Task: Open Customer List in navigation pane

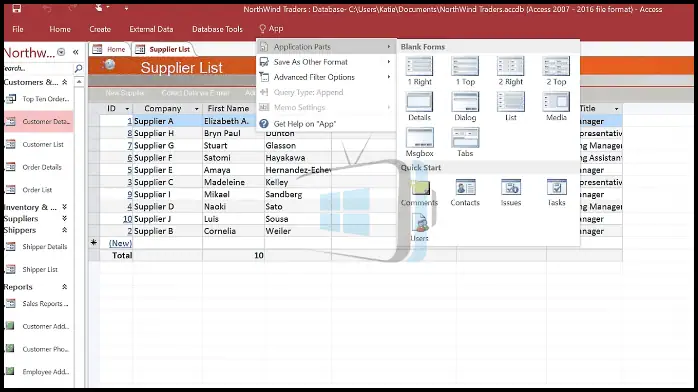Action: pos(39,144)
